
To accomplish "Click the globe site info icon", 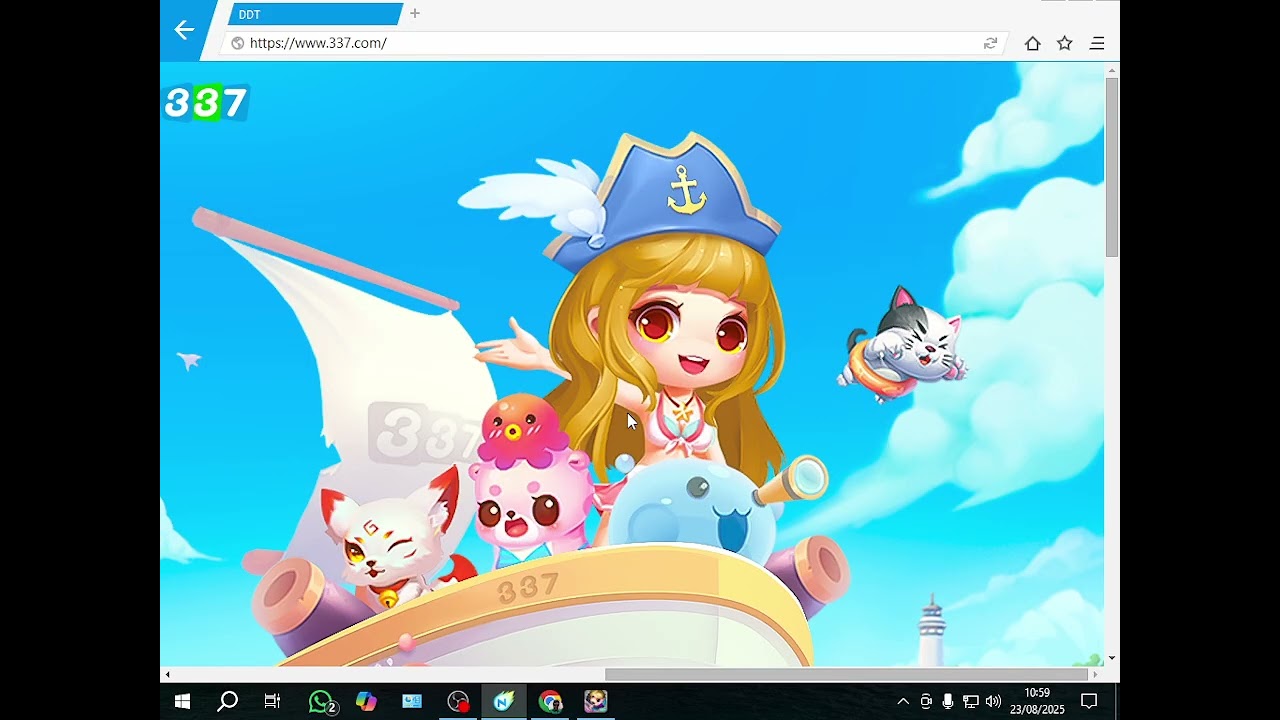I will pos(237,43).
